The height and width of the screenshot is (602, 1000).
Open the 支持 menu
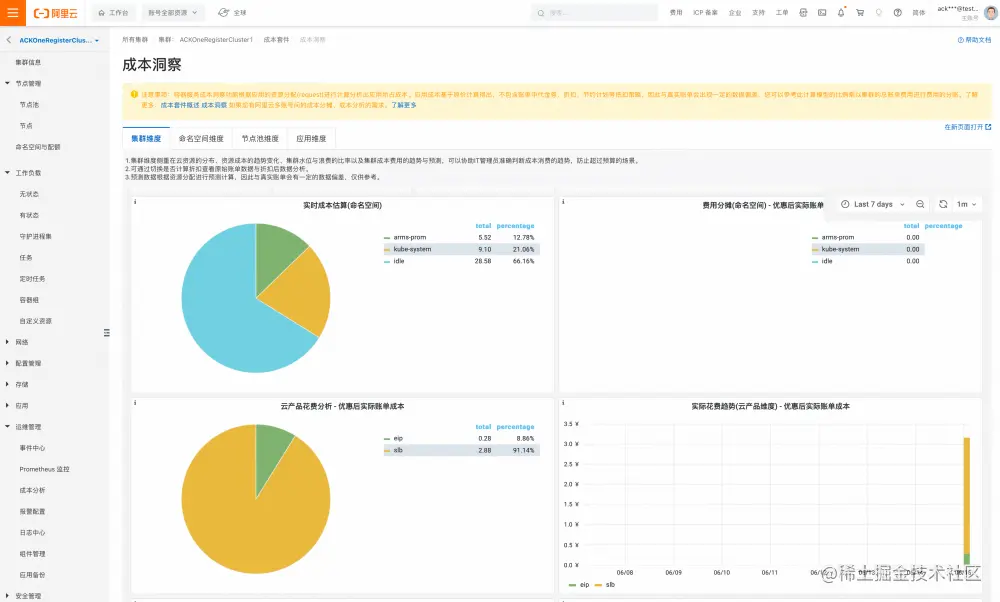coord(758,13)
